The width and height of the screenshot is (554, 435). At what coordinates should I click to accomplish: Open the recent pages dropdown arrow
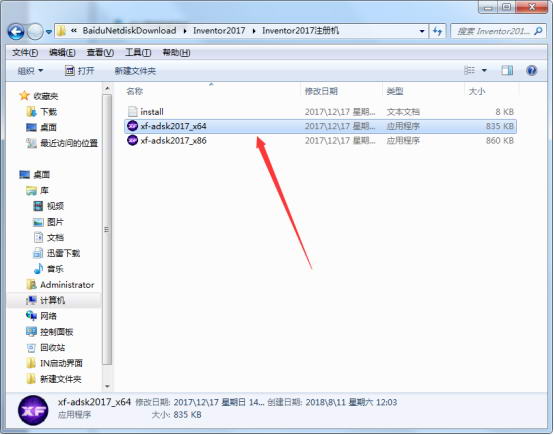pos(49,32)
